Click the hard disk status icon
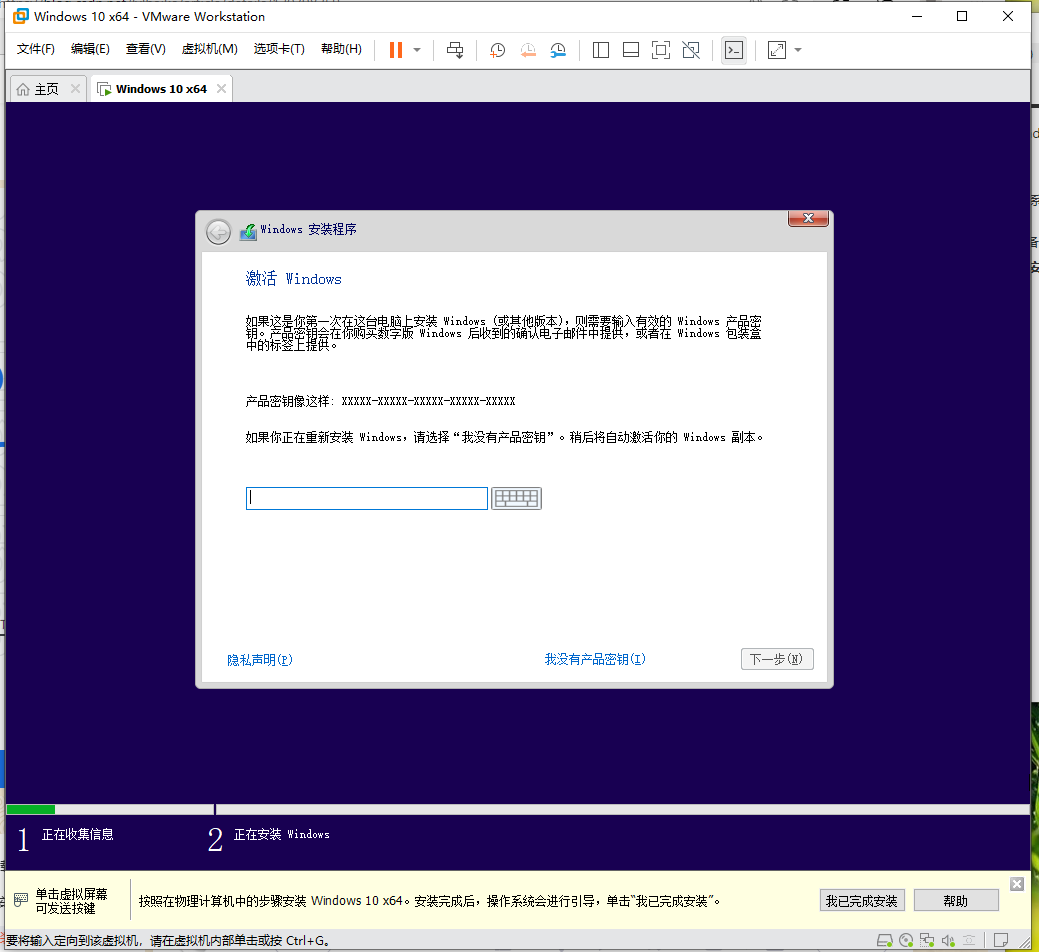Screen dimensions: 1039x952 tap(885, 940)
